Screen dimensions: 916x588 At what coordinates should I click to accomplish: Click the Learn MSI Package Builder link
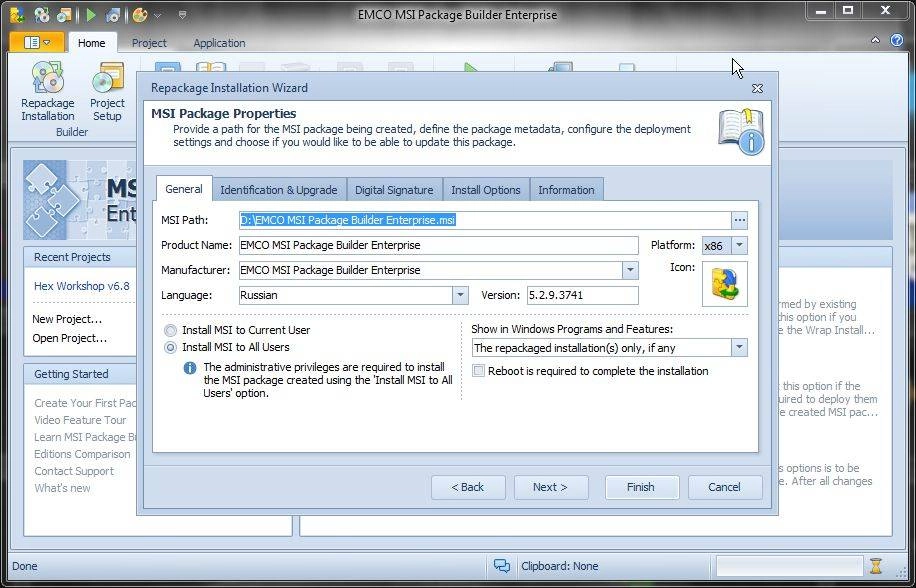pos(85,437)
